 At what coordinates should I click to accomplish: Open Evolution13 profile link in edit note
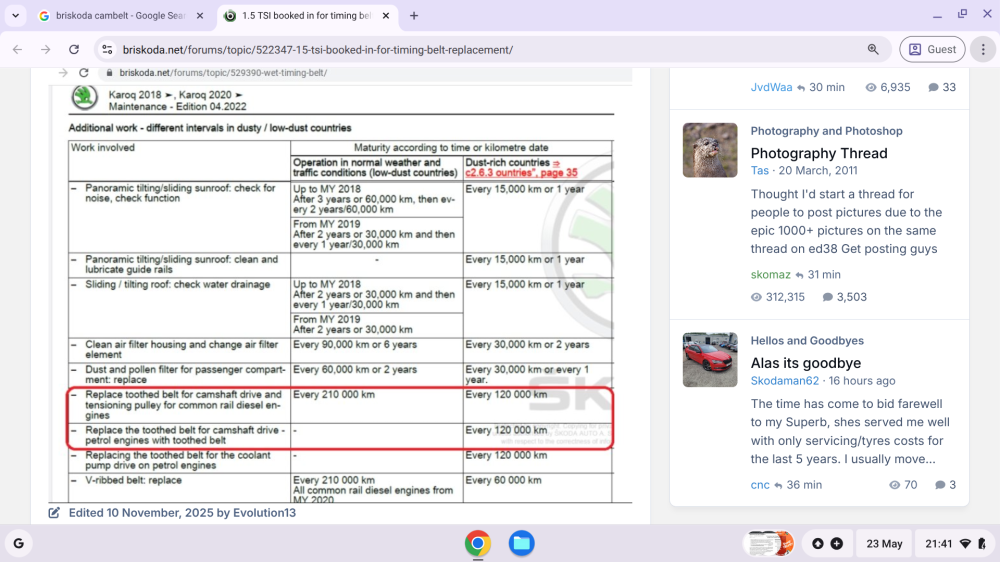[x=264, y=512]
